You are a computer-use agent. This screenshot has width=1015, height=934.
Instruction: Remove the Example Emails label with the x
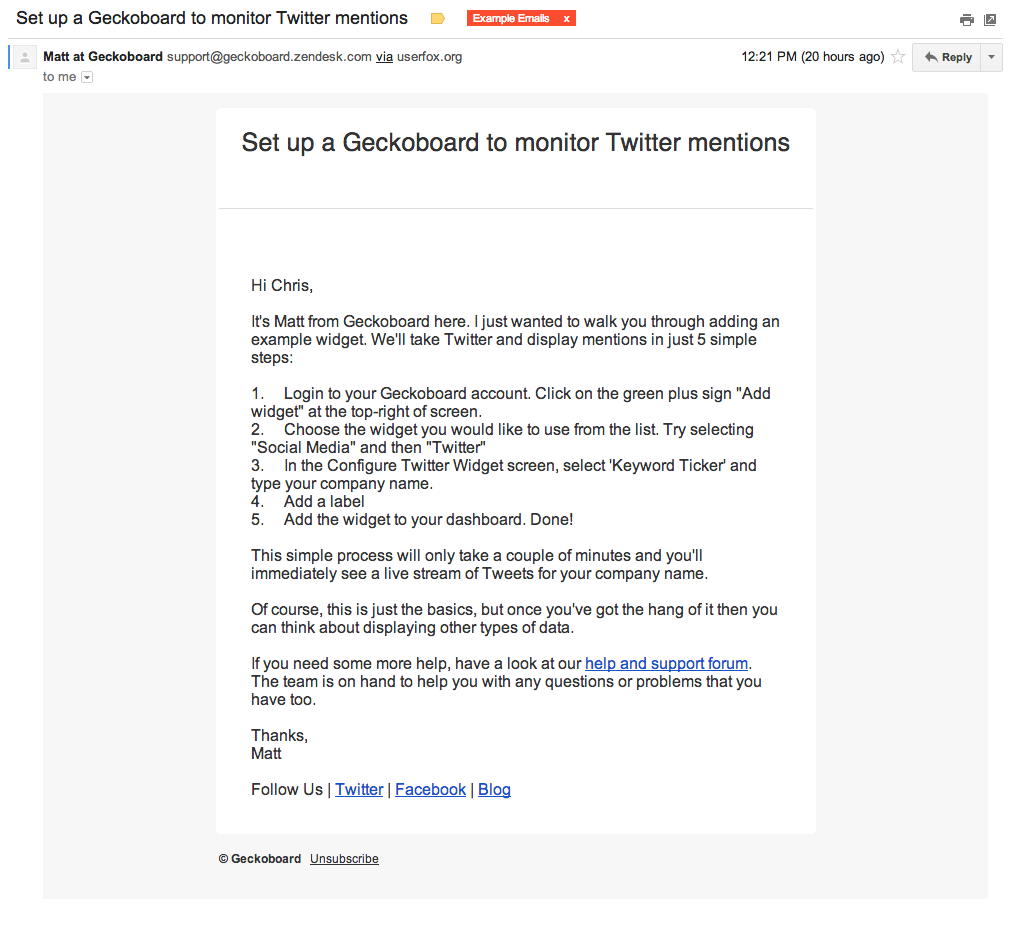click(567, 19)
